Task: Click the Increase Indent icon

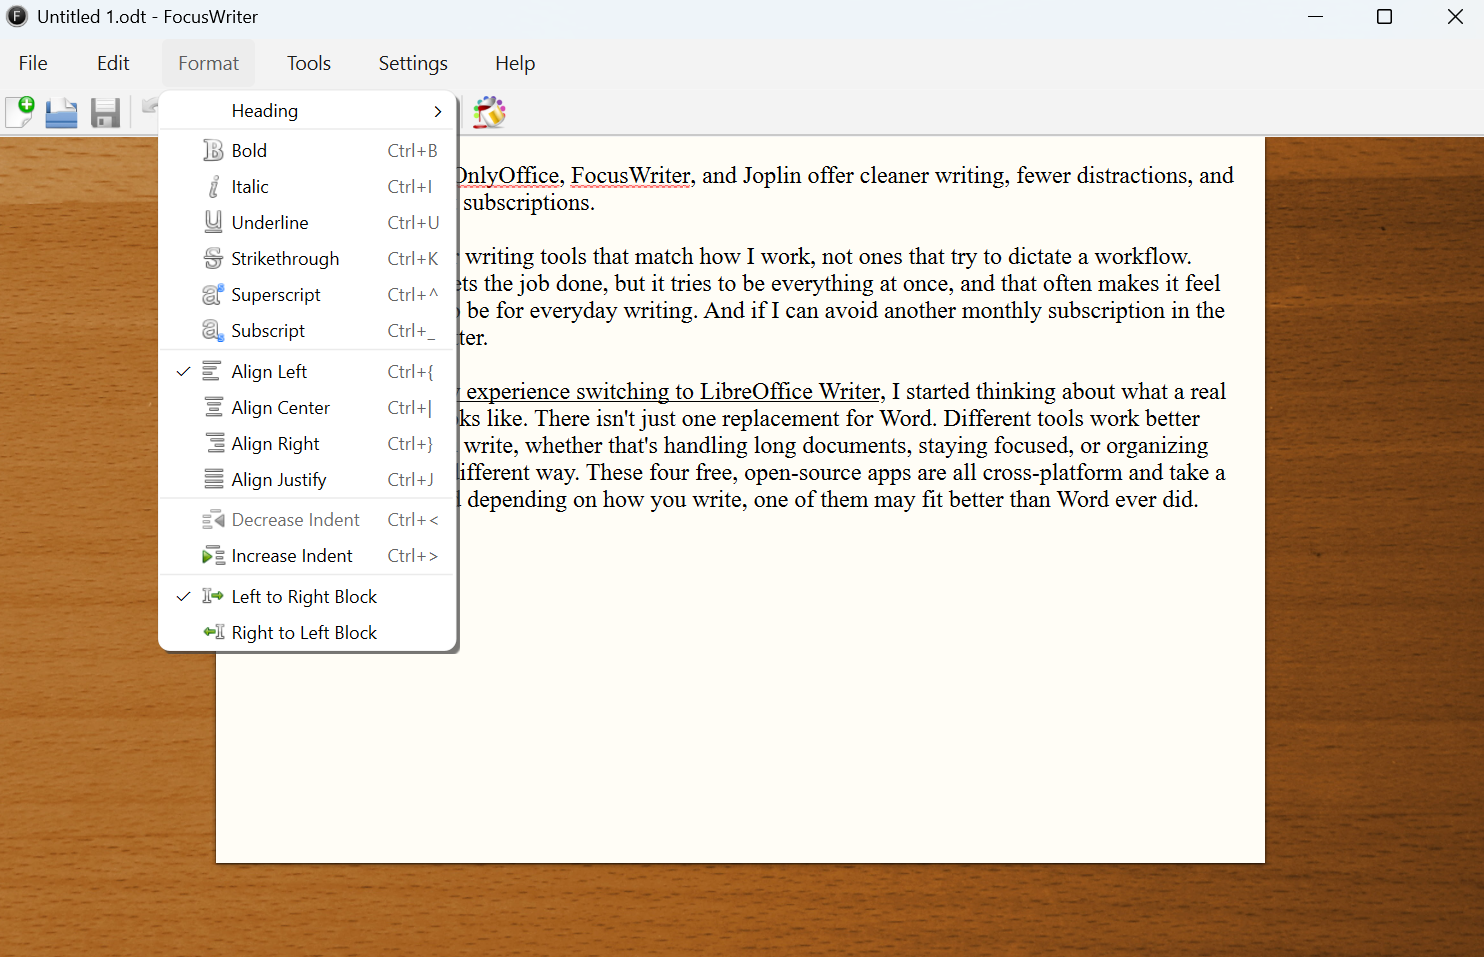Action: tap(213, 555)
